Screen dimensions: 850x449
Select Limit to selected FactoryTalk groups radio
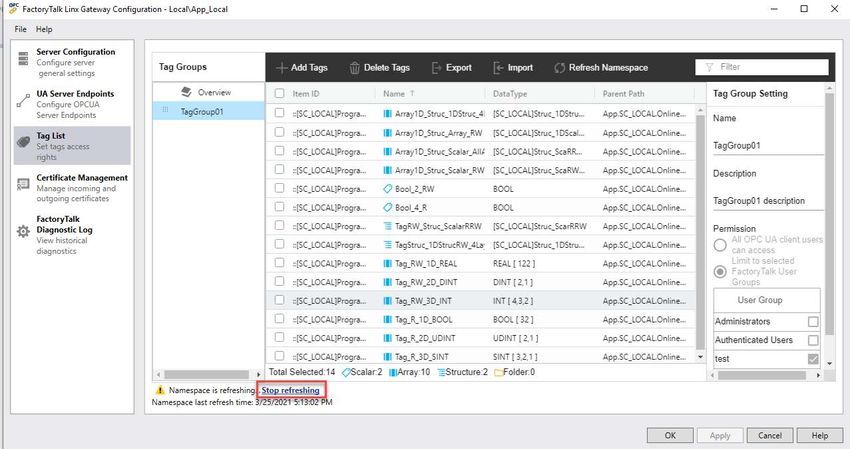[720, 272]
